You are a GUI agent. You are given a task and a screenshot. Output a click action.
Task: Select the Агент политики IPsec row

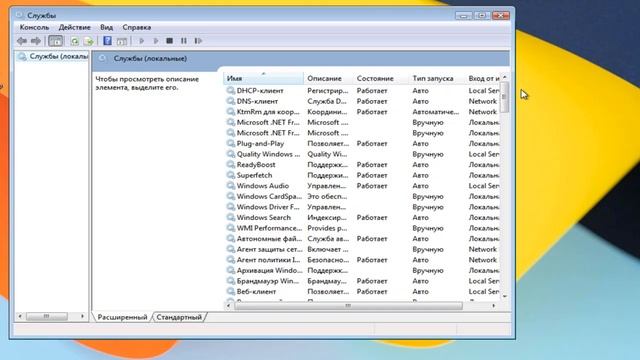[x=362, y=260]
